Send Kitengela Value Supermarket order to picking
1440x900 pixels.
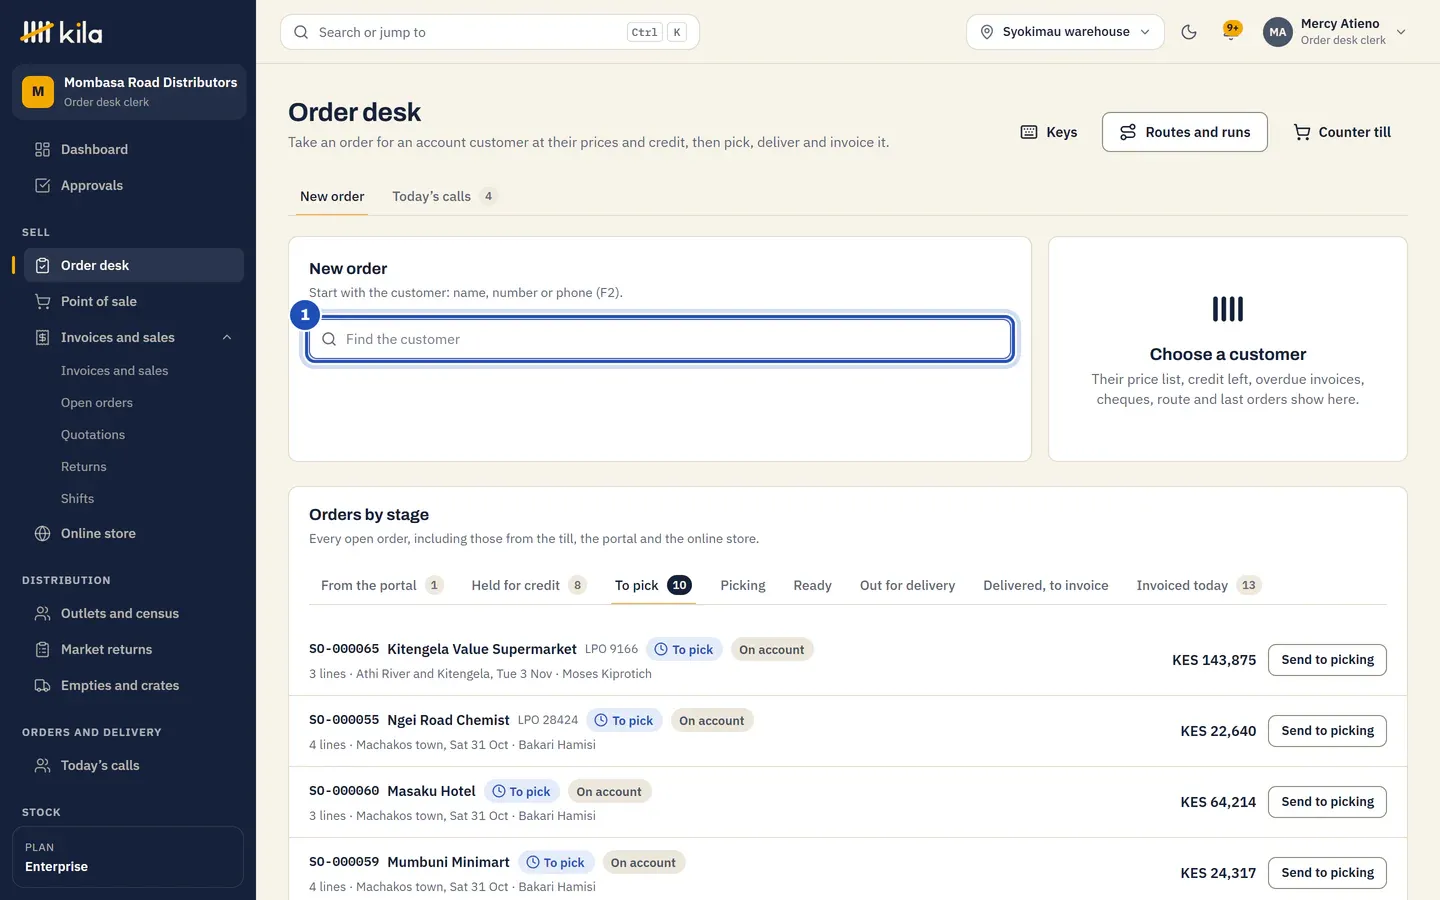pos(1327,660)
